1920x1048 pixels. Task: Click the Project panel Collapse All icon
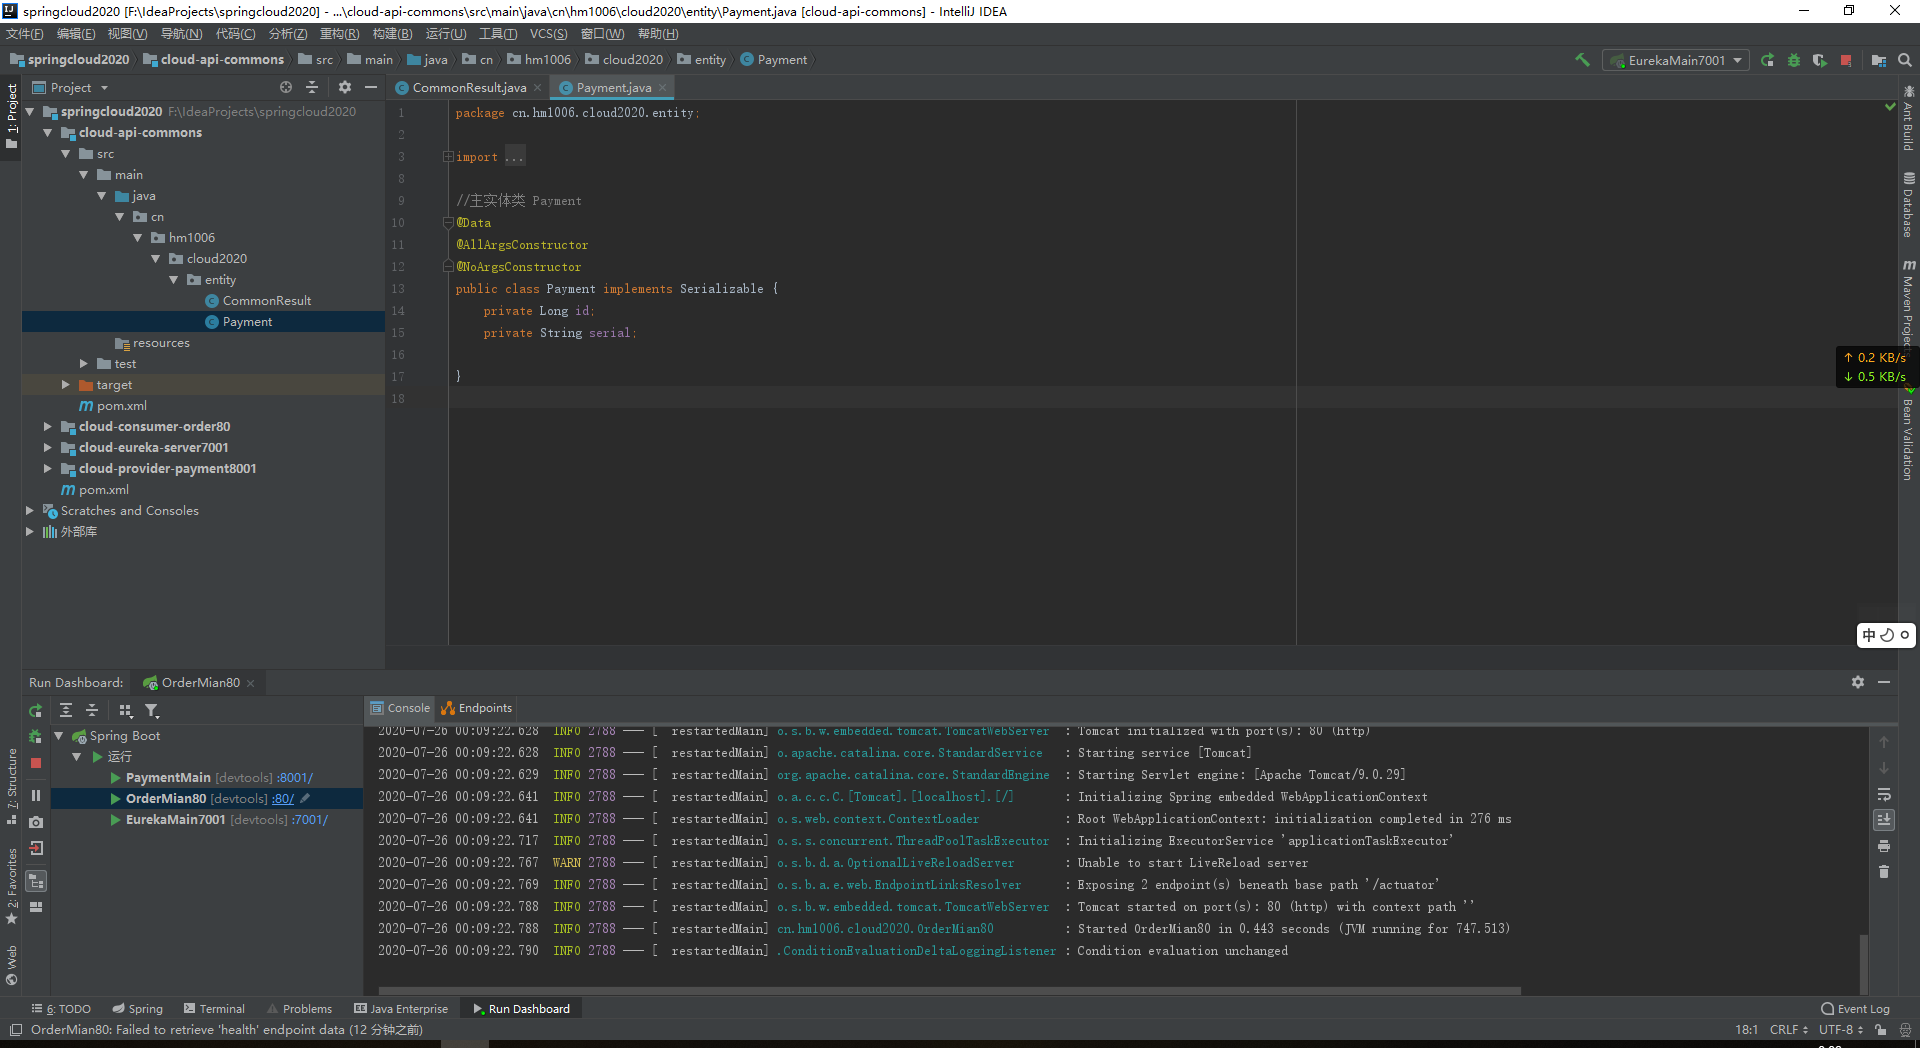312,88
